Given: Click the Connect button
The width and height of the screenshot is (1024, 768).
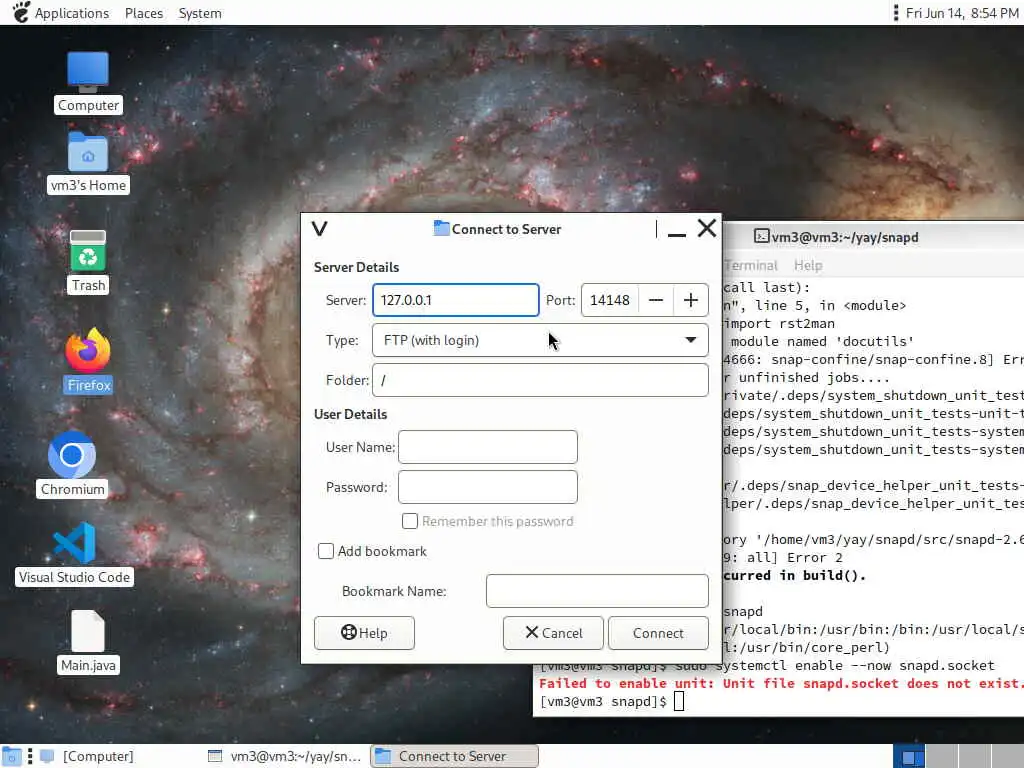Looking at the screenshot, I should (658, 633).
